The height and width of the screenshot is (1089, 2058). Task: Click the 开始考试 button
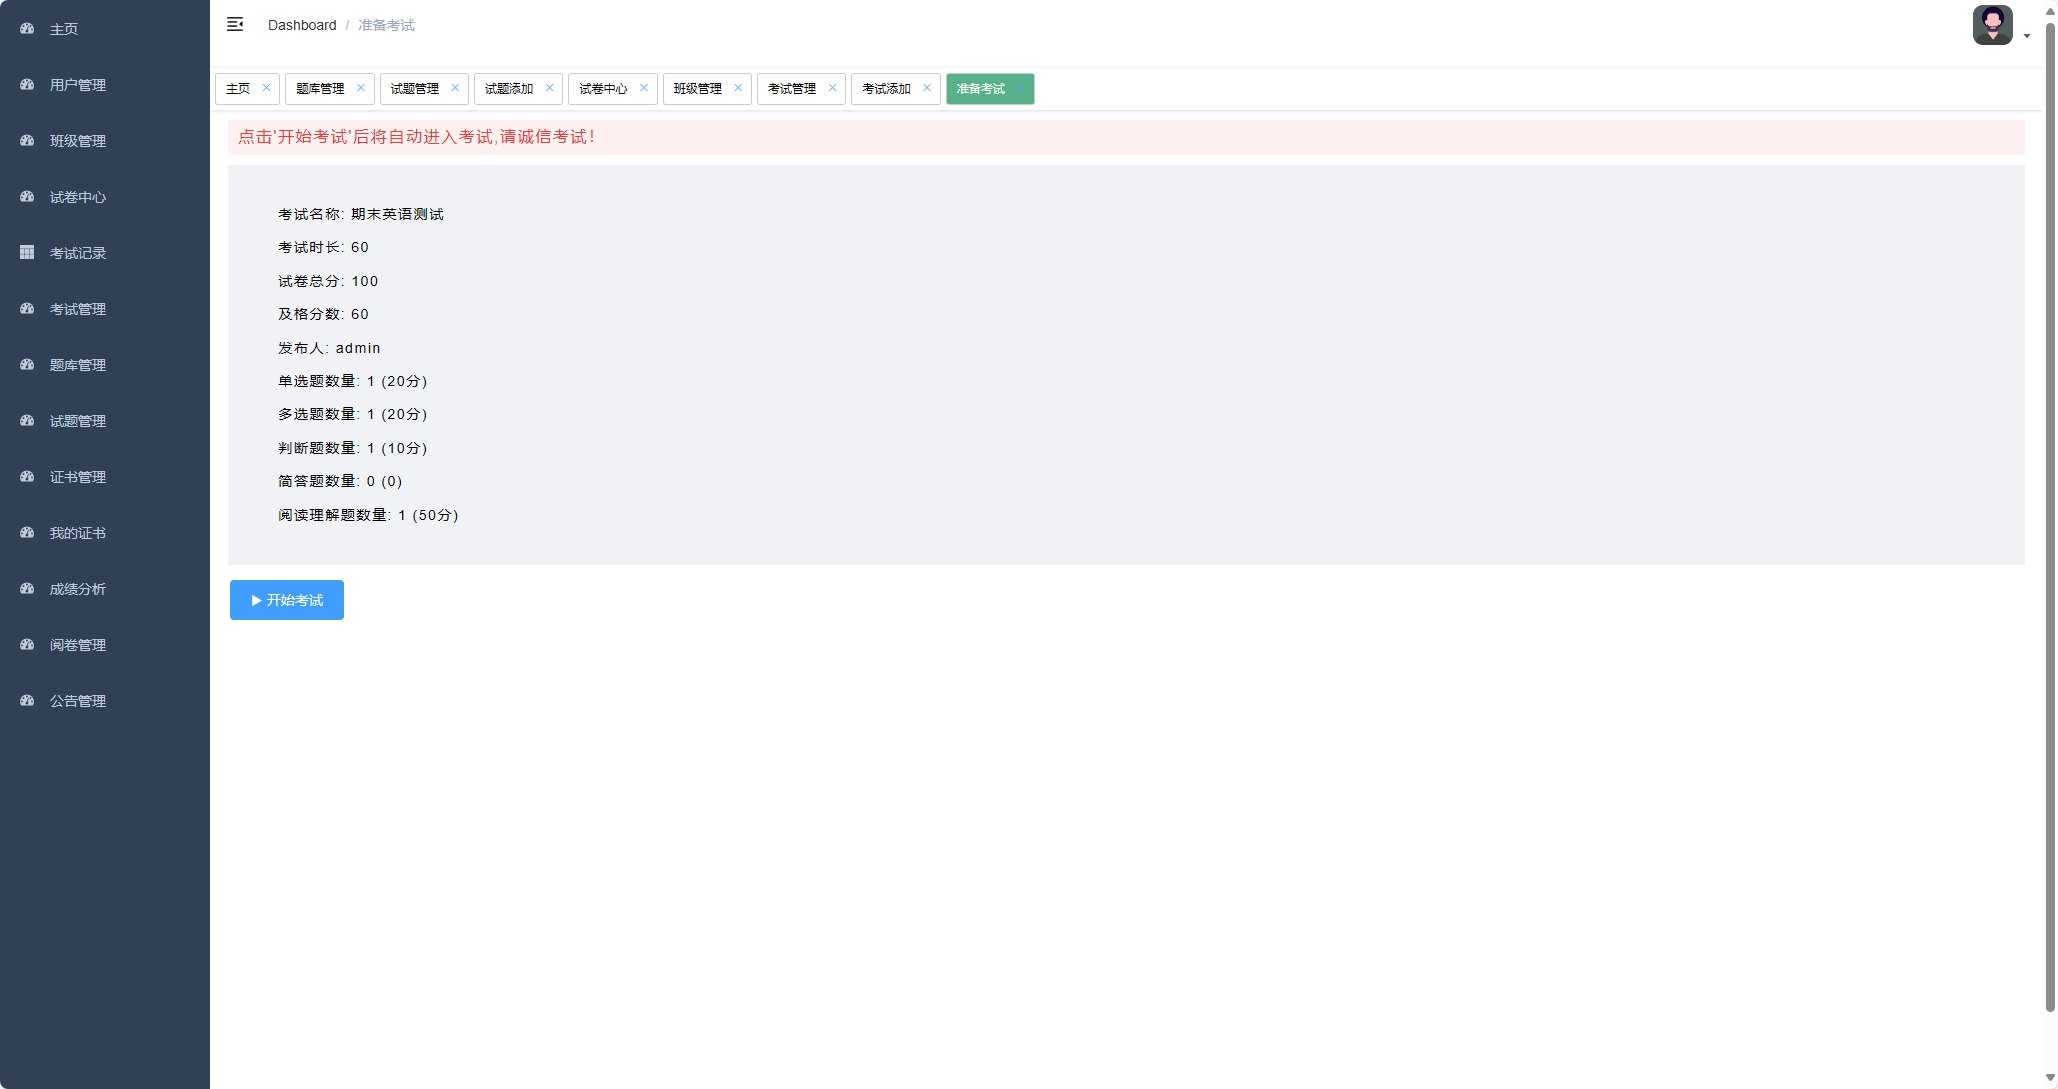(287, 600)
